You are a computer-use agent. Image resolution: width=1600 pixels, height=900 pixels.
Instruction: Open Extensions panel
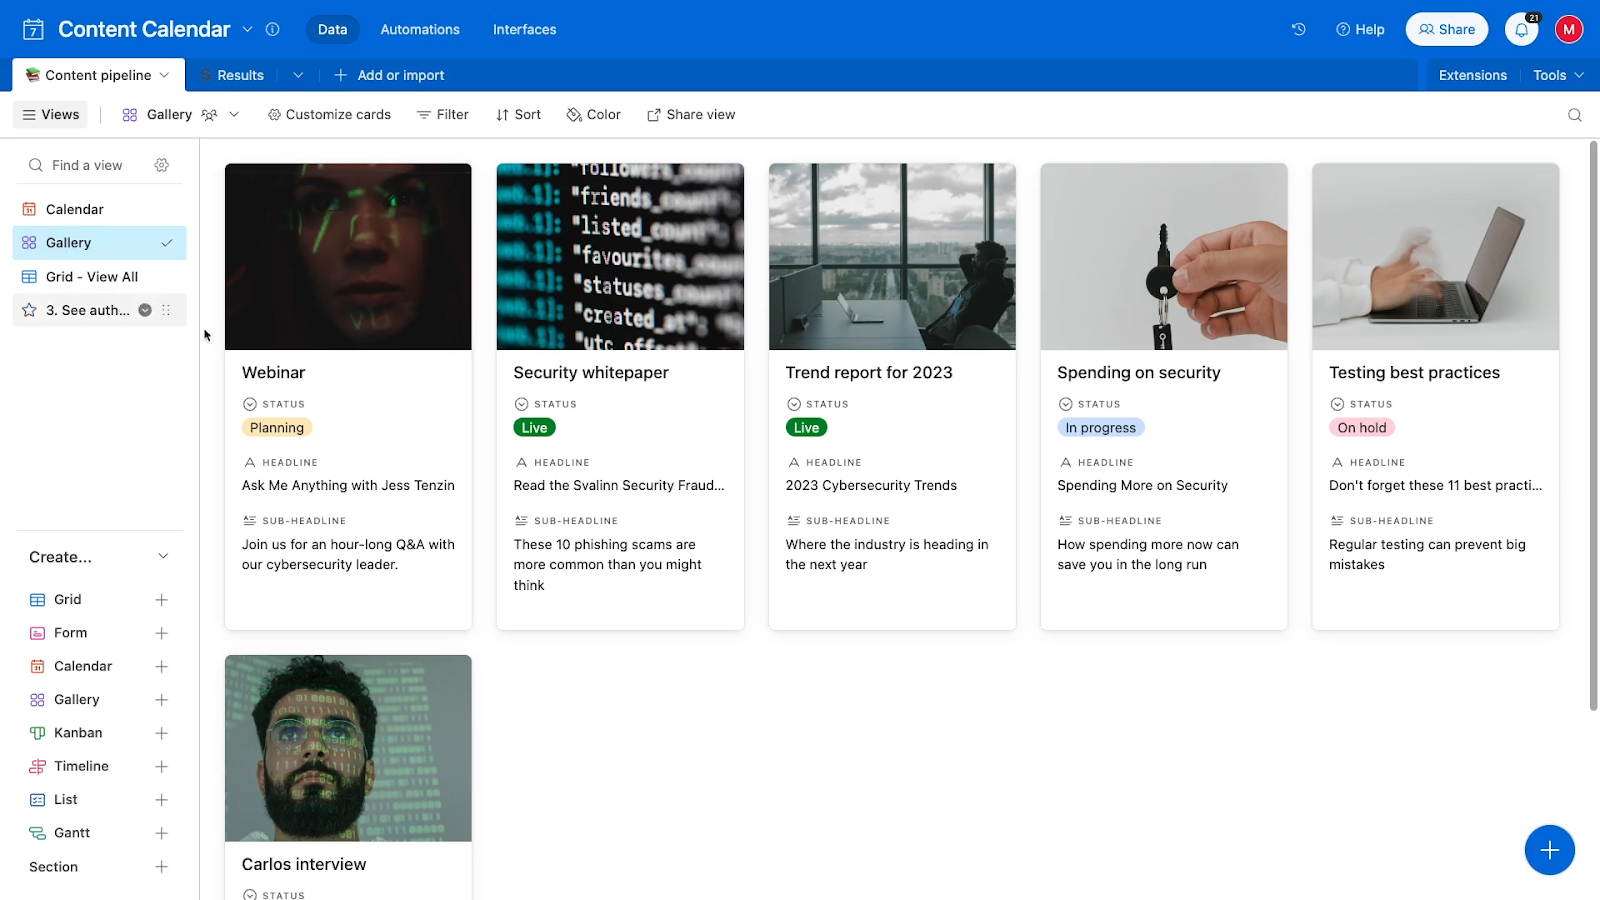pos(1472,75)
